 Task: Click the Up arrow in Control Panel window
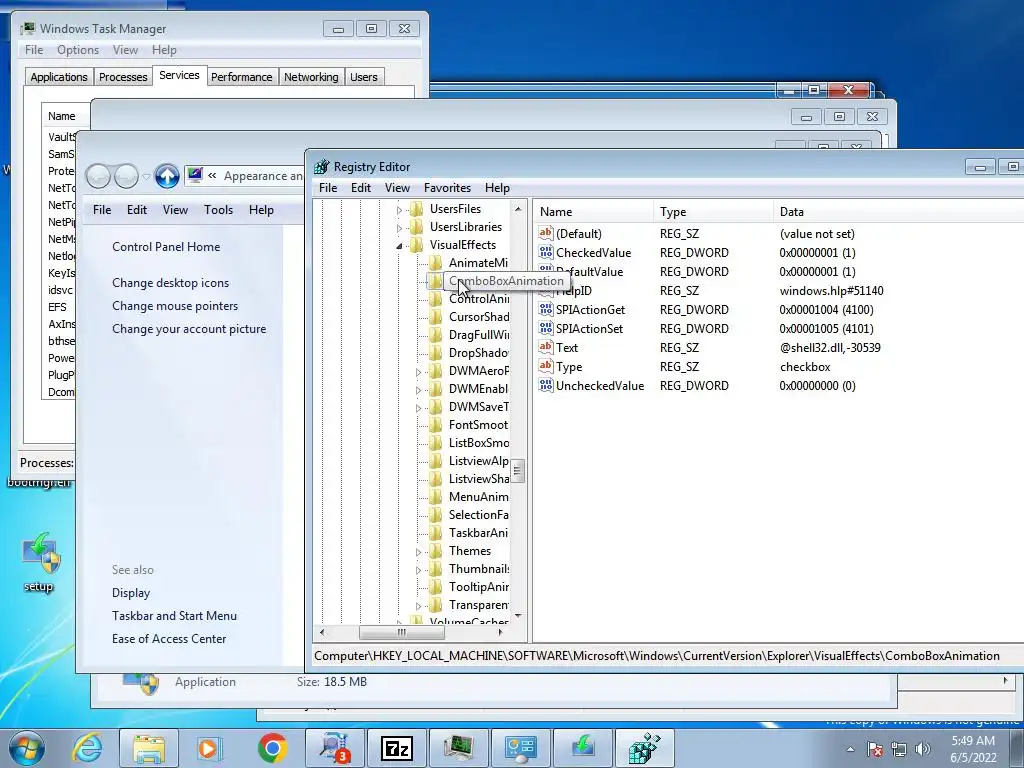pos(167,176)
